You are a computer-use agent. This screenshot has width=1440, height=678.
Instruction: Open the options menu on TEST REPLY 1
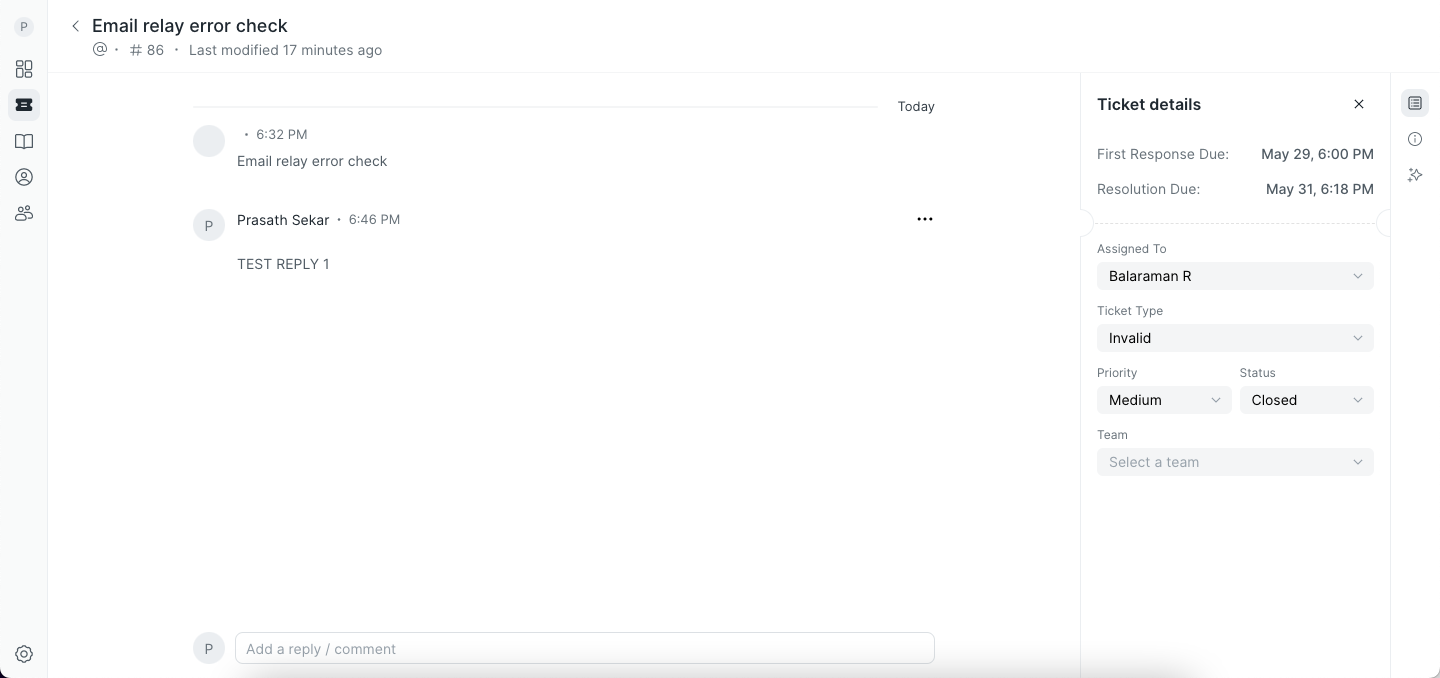click(925, 219)
